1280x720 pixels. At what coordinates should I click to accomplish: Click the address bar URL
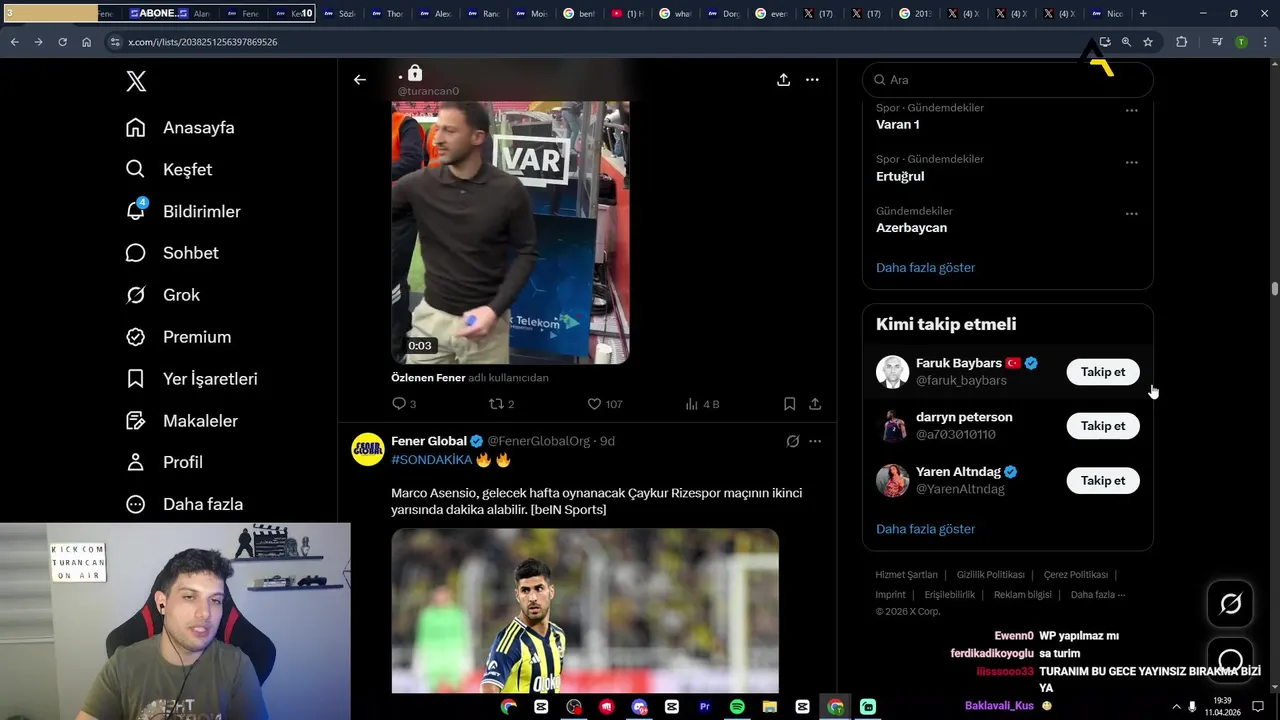(x=203, y=42)
